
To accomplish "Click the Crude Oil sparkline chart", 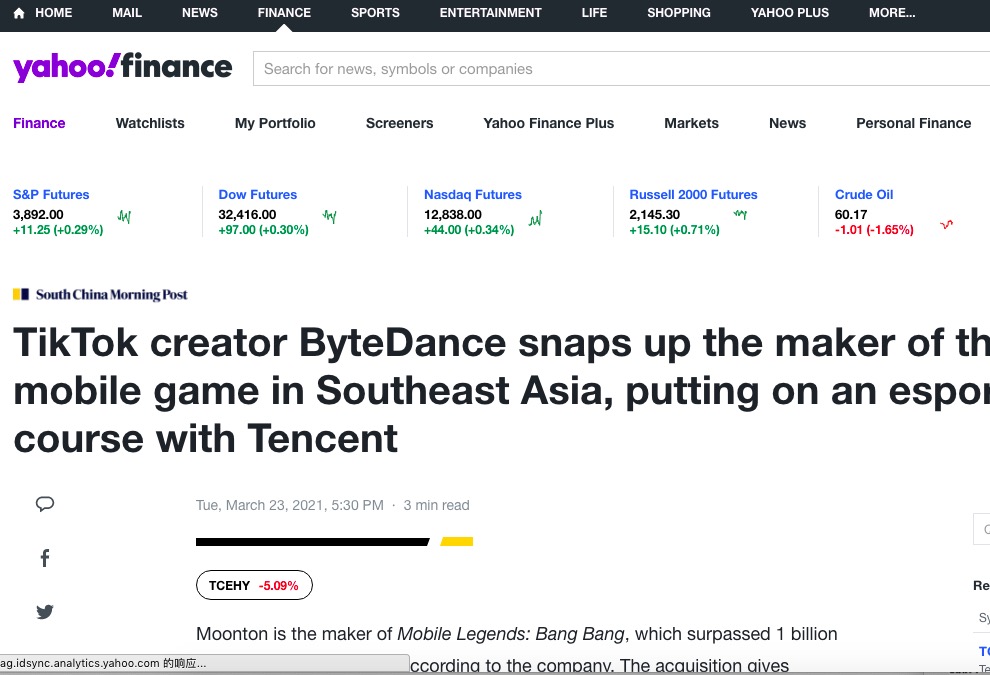I will (x=946, y=224).
